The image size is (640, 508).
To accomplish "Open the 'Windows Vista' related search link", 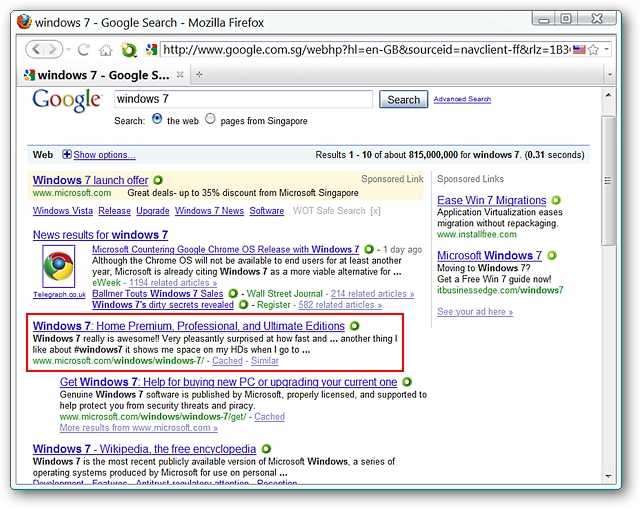I will (63, 211).
